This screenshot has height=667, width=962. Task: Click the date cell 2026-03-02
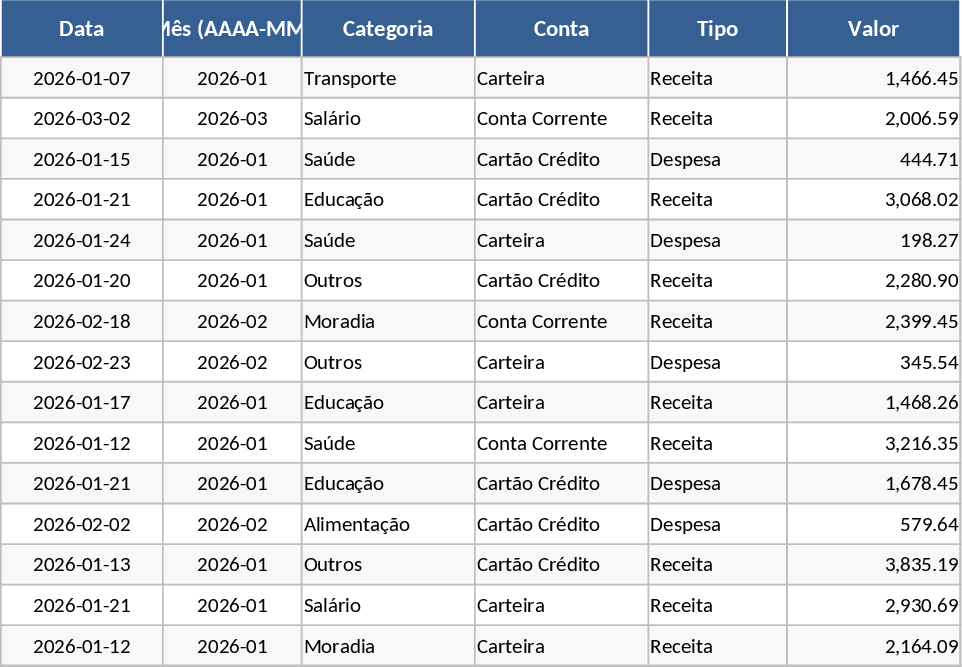point(82,118)
